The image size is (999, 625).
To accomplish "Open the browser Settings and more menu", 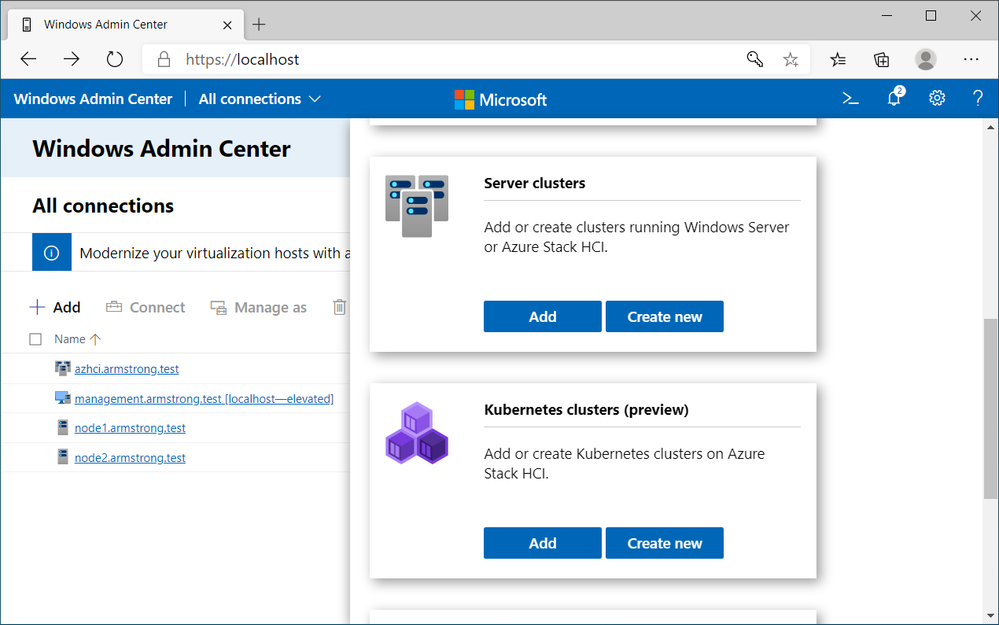I will pos(971,59).
